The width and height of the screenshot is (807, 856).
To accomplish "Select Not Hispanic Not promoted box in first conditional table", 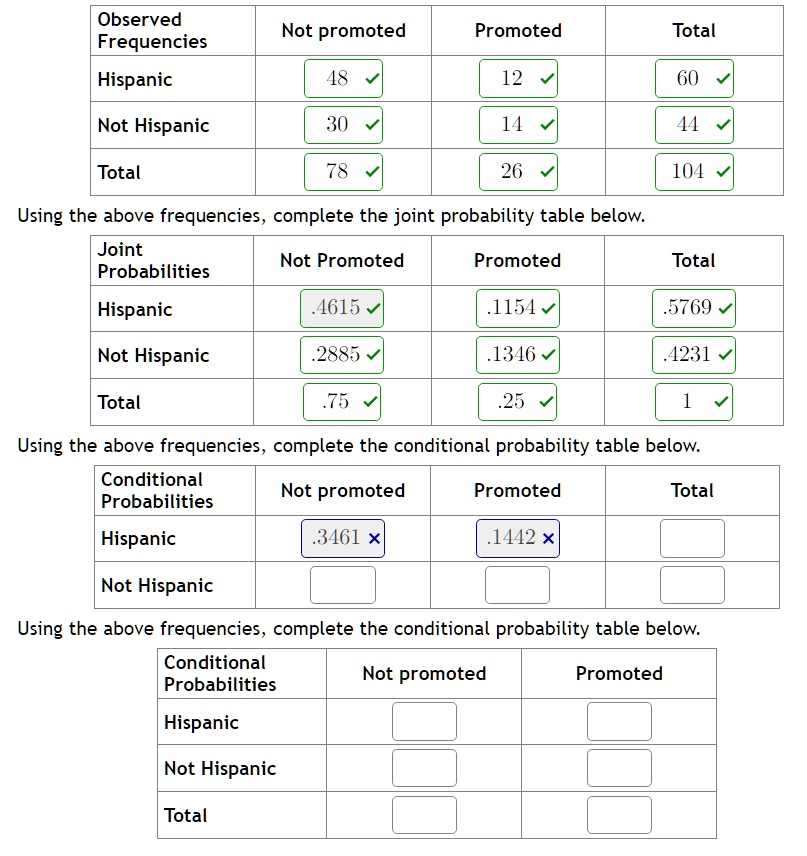I will tap(342, 585).
